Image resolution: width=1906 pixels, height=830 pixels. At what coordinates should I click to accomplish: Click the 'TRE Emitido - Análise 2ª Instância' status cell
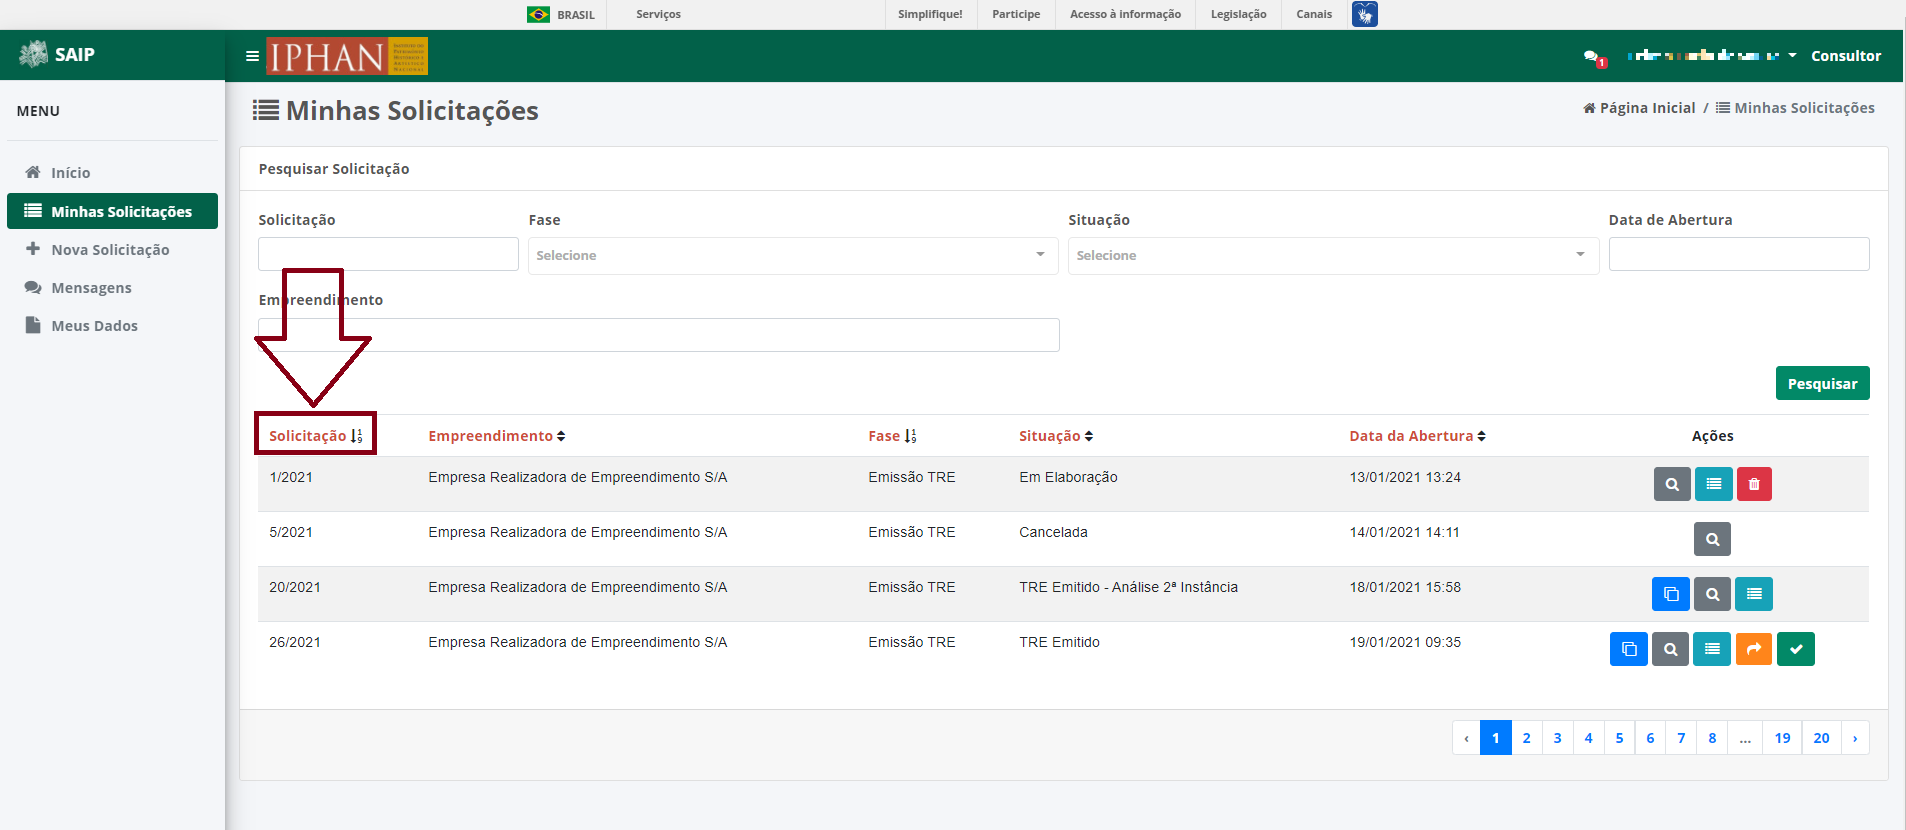1128,587
